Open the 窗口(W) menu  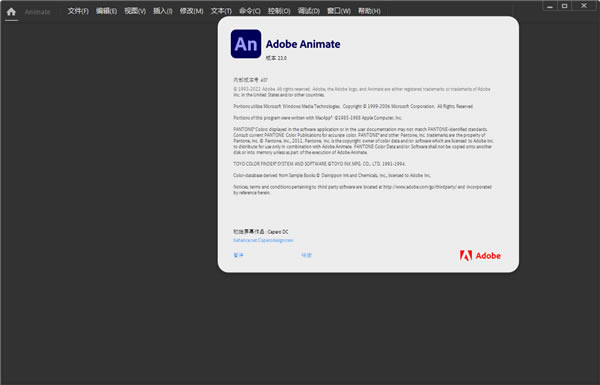[339, 11]
